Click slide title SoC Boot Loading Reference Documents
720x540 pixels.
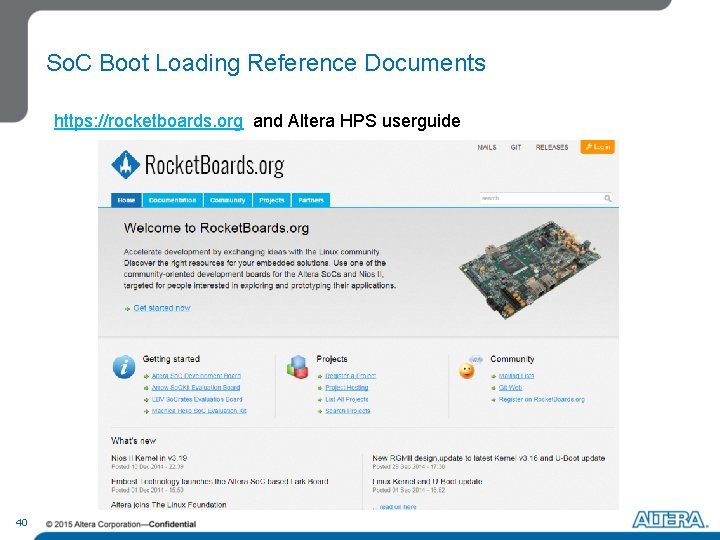tap(266, 63)
